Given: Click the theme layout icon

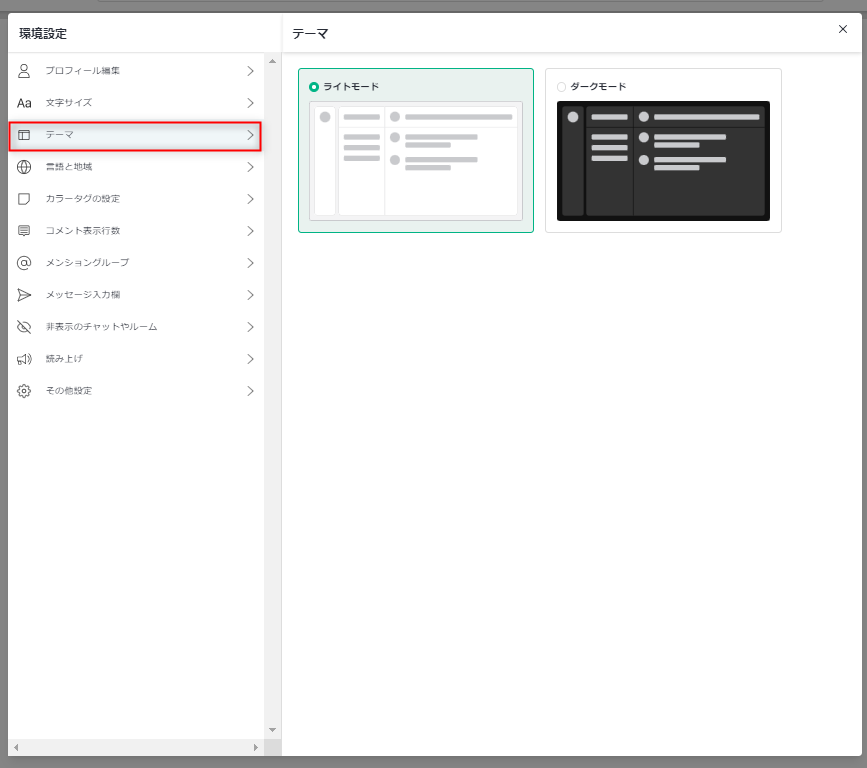Looking at the screenshot, I should click(24, 135).
